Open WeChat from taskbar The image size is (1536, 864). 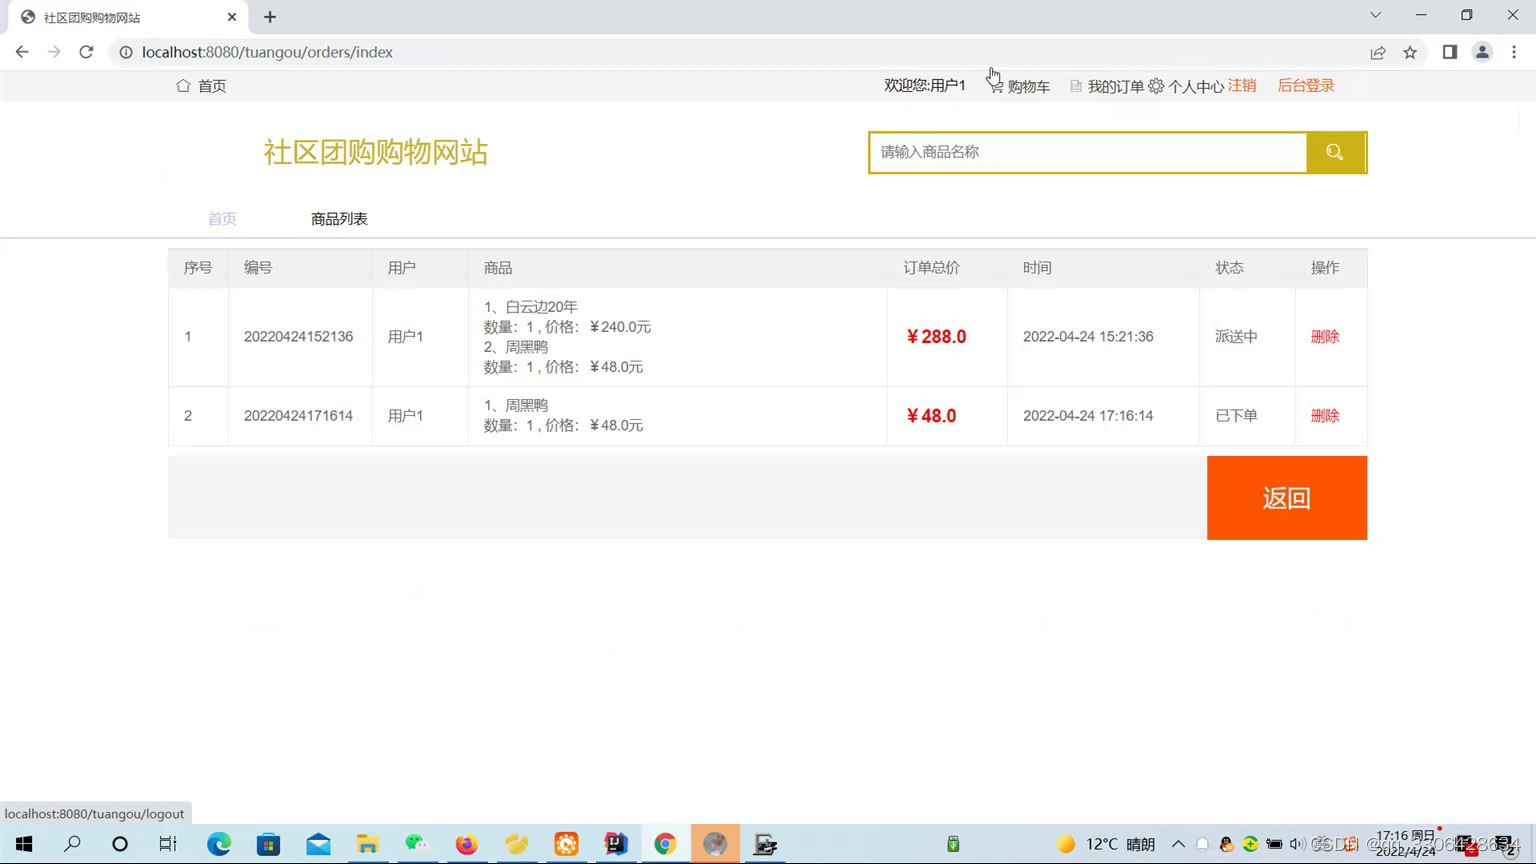417,844
